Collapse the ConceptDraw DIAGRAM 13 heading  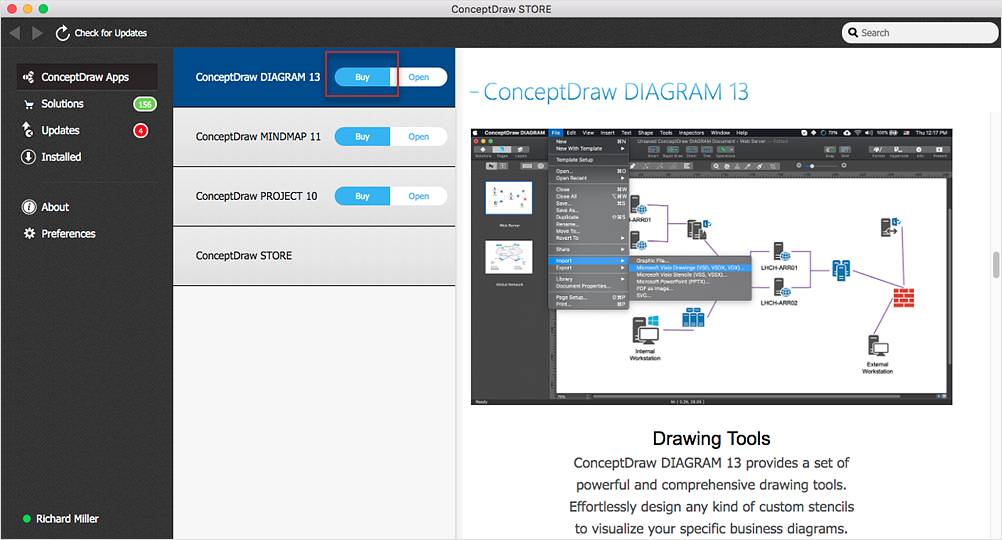[474, 92]
